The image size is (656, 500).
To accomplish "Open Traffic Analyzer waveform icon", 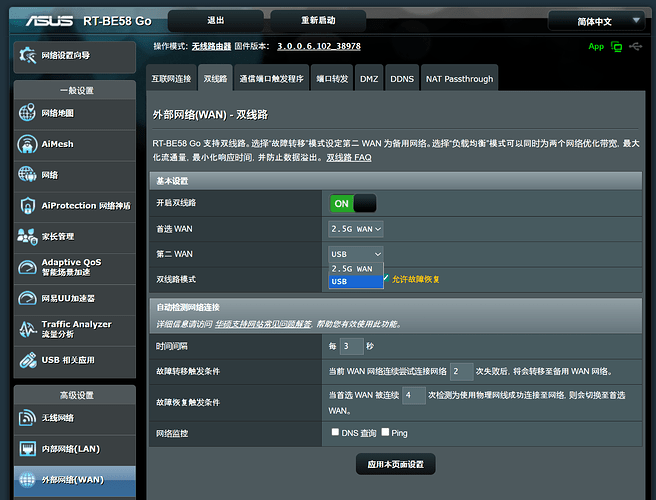I will [x=28, y=329].
